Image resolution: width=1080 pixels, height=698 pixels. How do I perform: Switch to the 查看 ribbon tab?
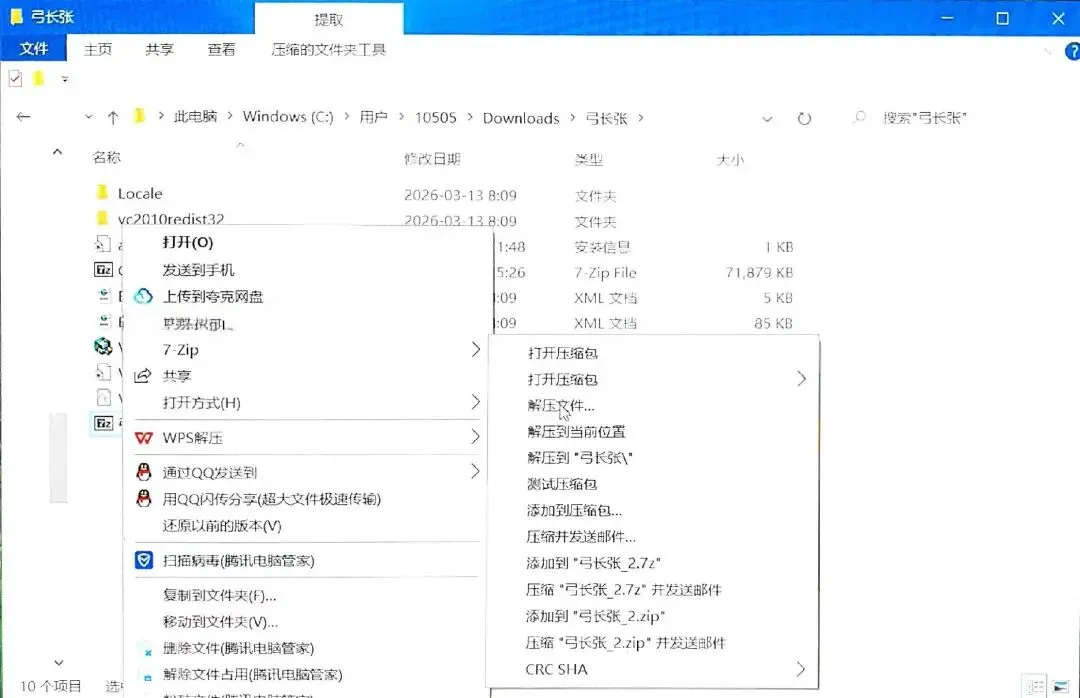221,50
